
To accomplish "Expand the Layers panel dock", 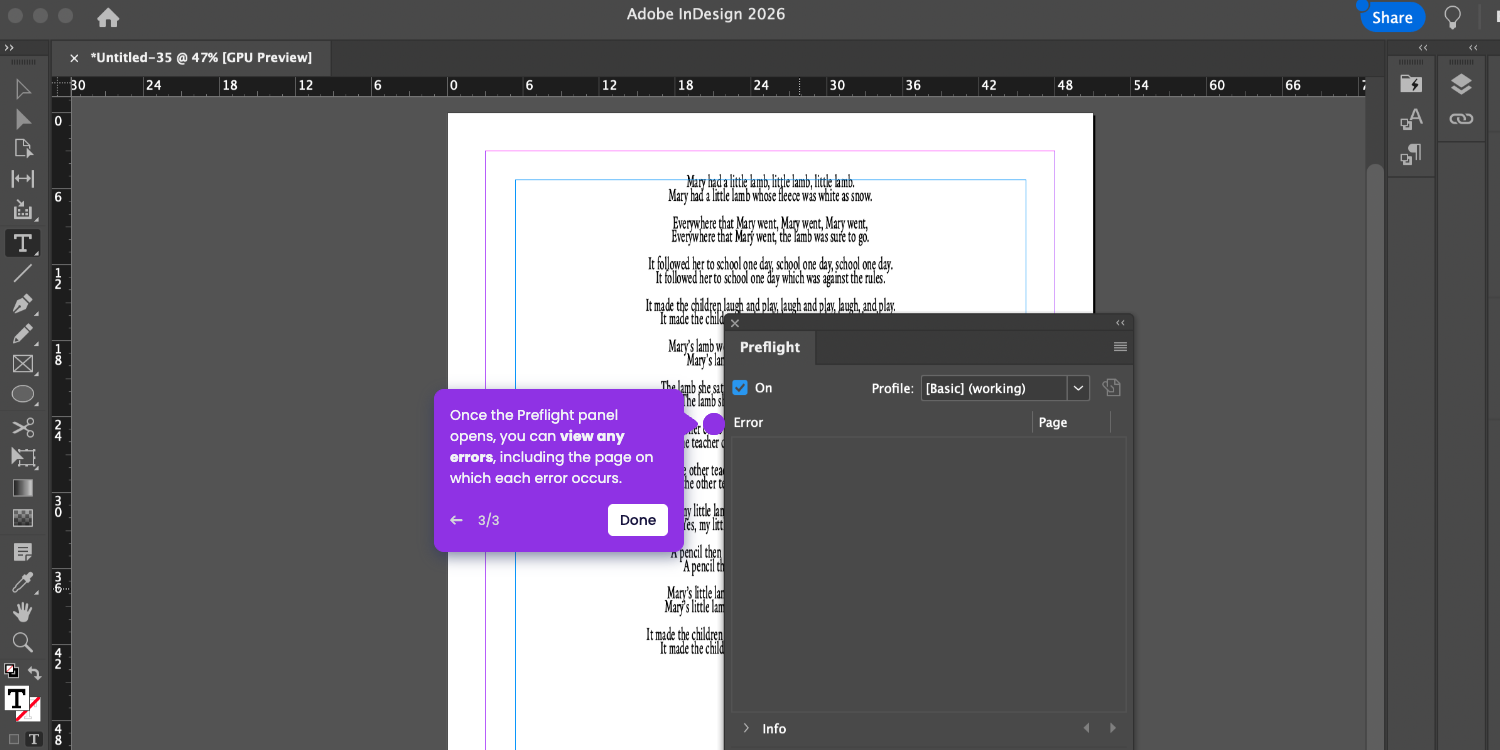I will pyautogui.click(x=1472, y=48).
